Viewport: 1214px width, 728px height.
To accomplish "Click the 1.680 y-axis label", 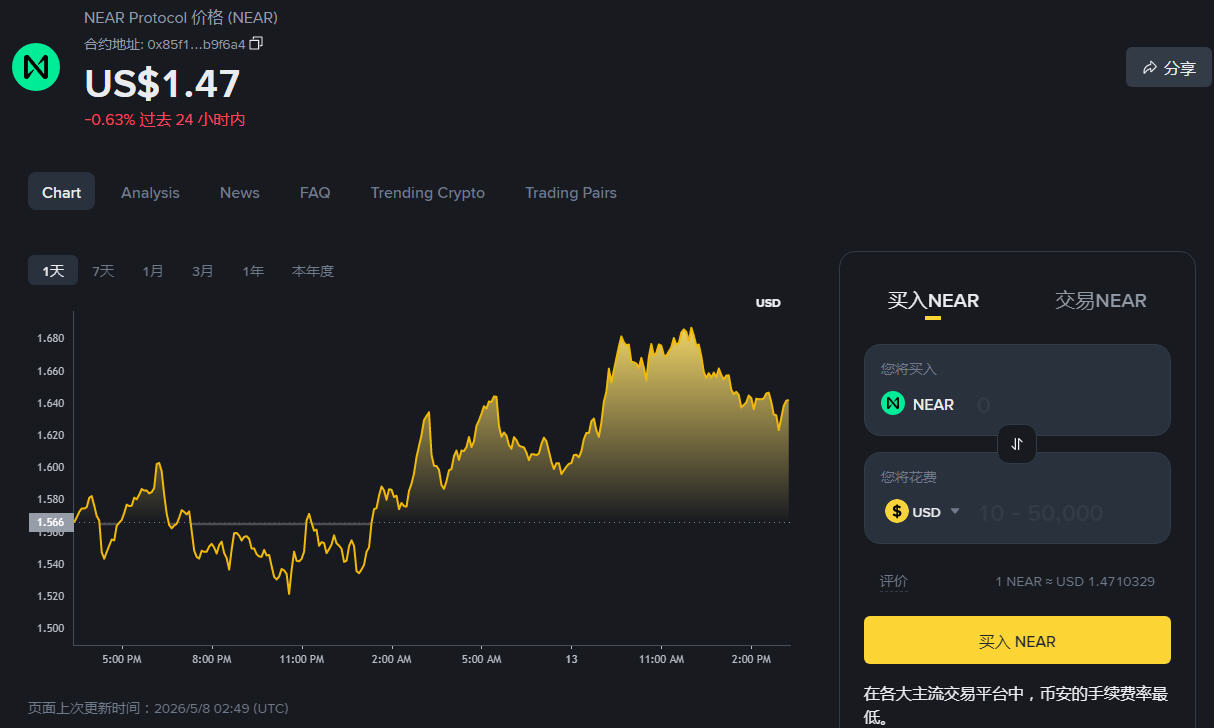I will pos(50,338).
